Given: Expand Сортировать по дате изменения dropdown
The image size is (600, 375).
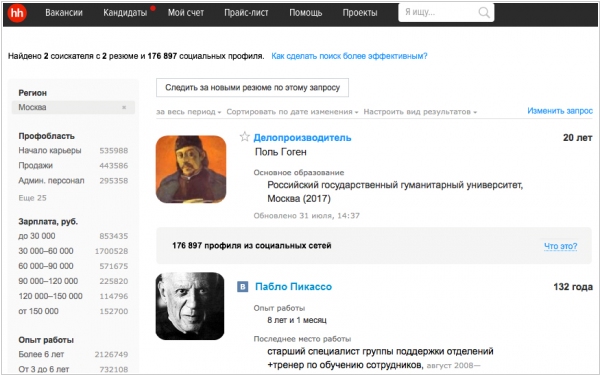Looking at the screenshot, I should [x=292, y=112].
